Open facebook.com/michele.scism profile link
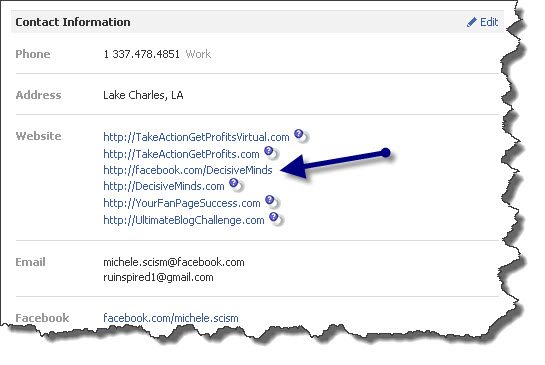This screenshot has height=365, width=545. [x=171, y=318]
